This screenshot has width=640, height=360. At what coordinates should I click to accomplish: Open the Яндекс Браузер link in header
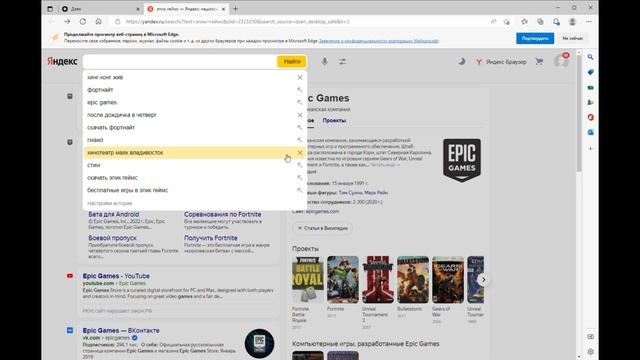[501, 62]
